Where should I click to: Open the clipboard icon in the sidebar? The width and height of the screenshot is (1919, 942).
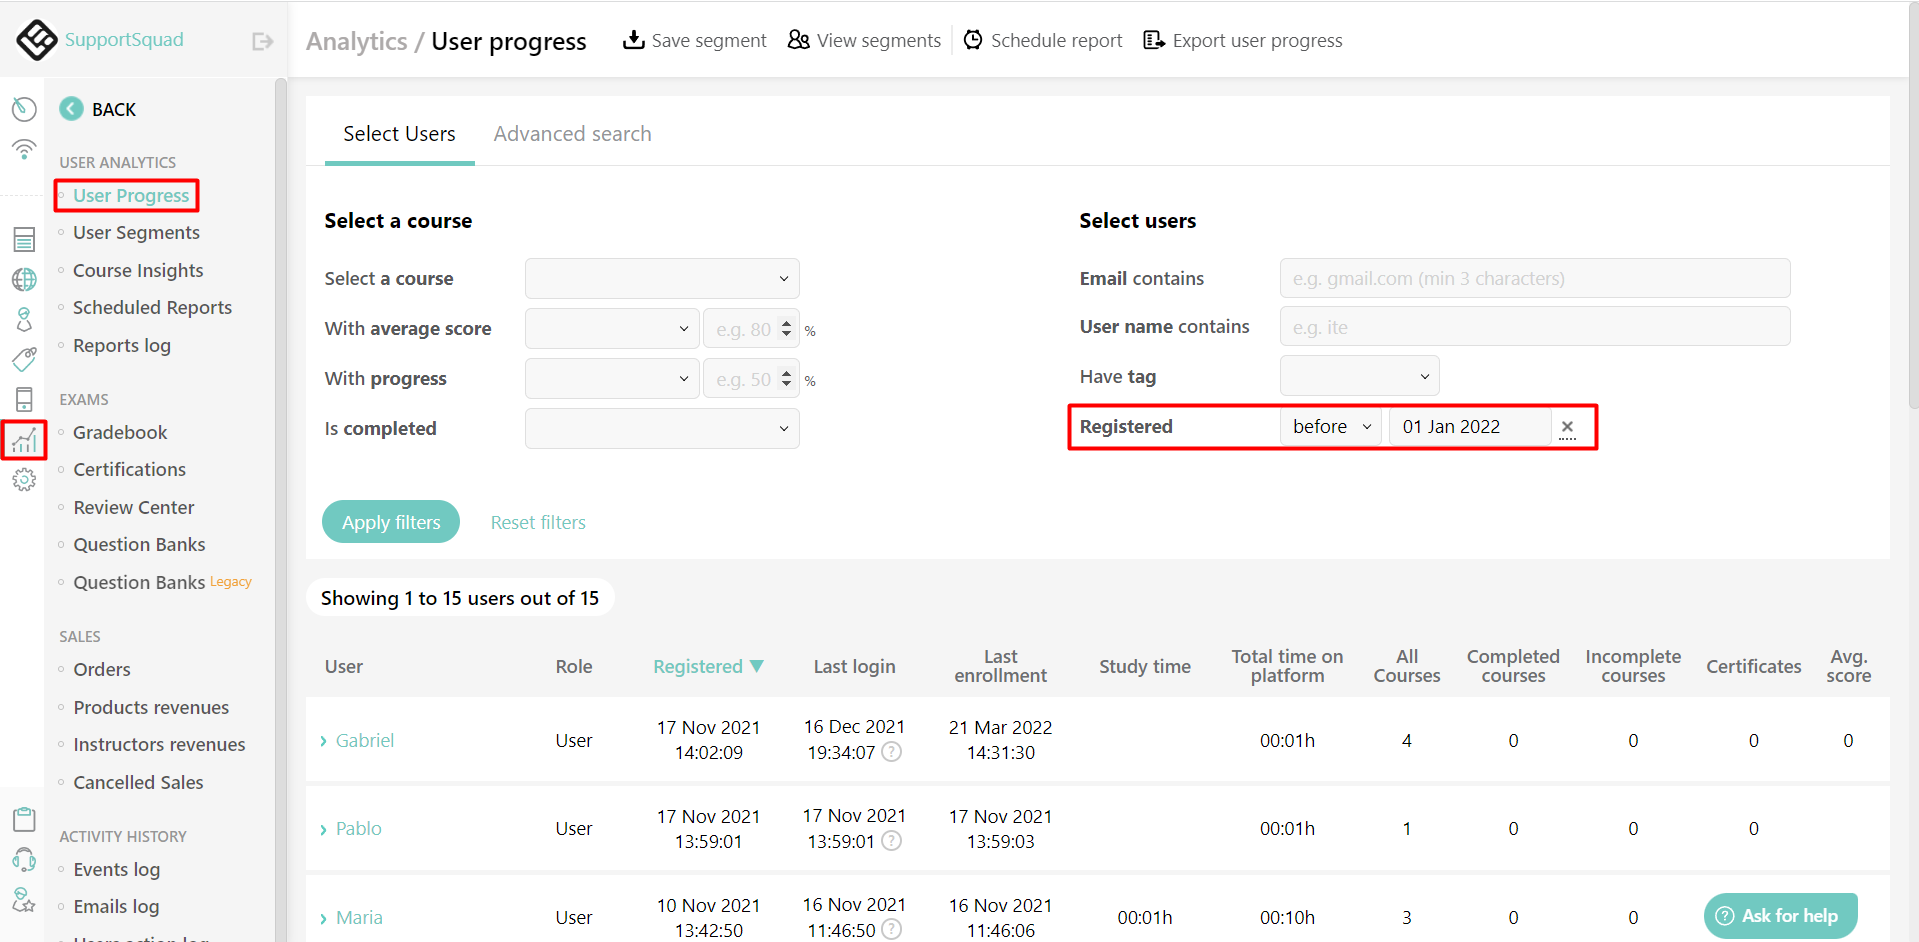point(24,818)
